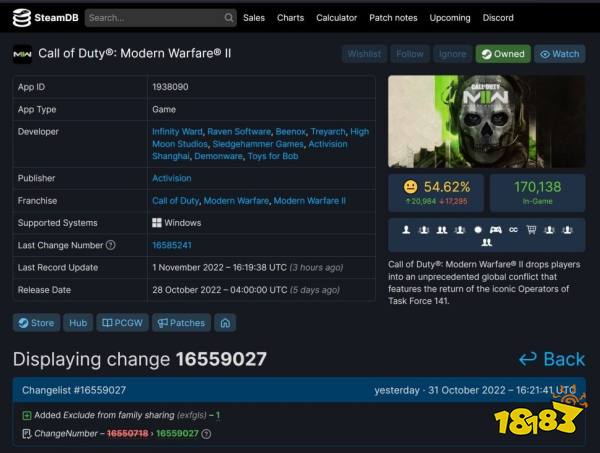The image size is (600, 453).
Task: Click the neutral face rating emoji
Action: pyautogui.click(x=411, y=187)
